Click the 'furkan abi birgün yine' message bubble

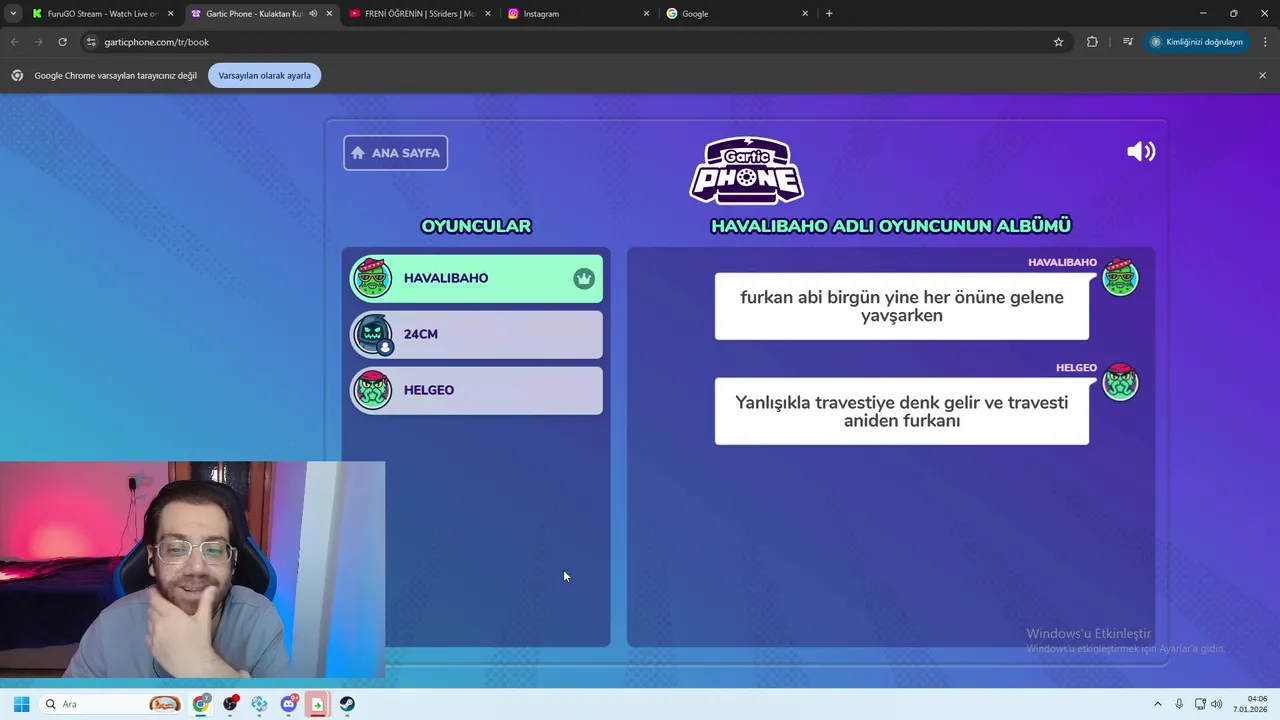pyautogui.click(x=902, y=306)
